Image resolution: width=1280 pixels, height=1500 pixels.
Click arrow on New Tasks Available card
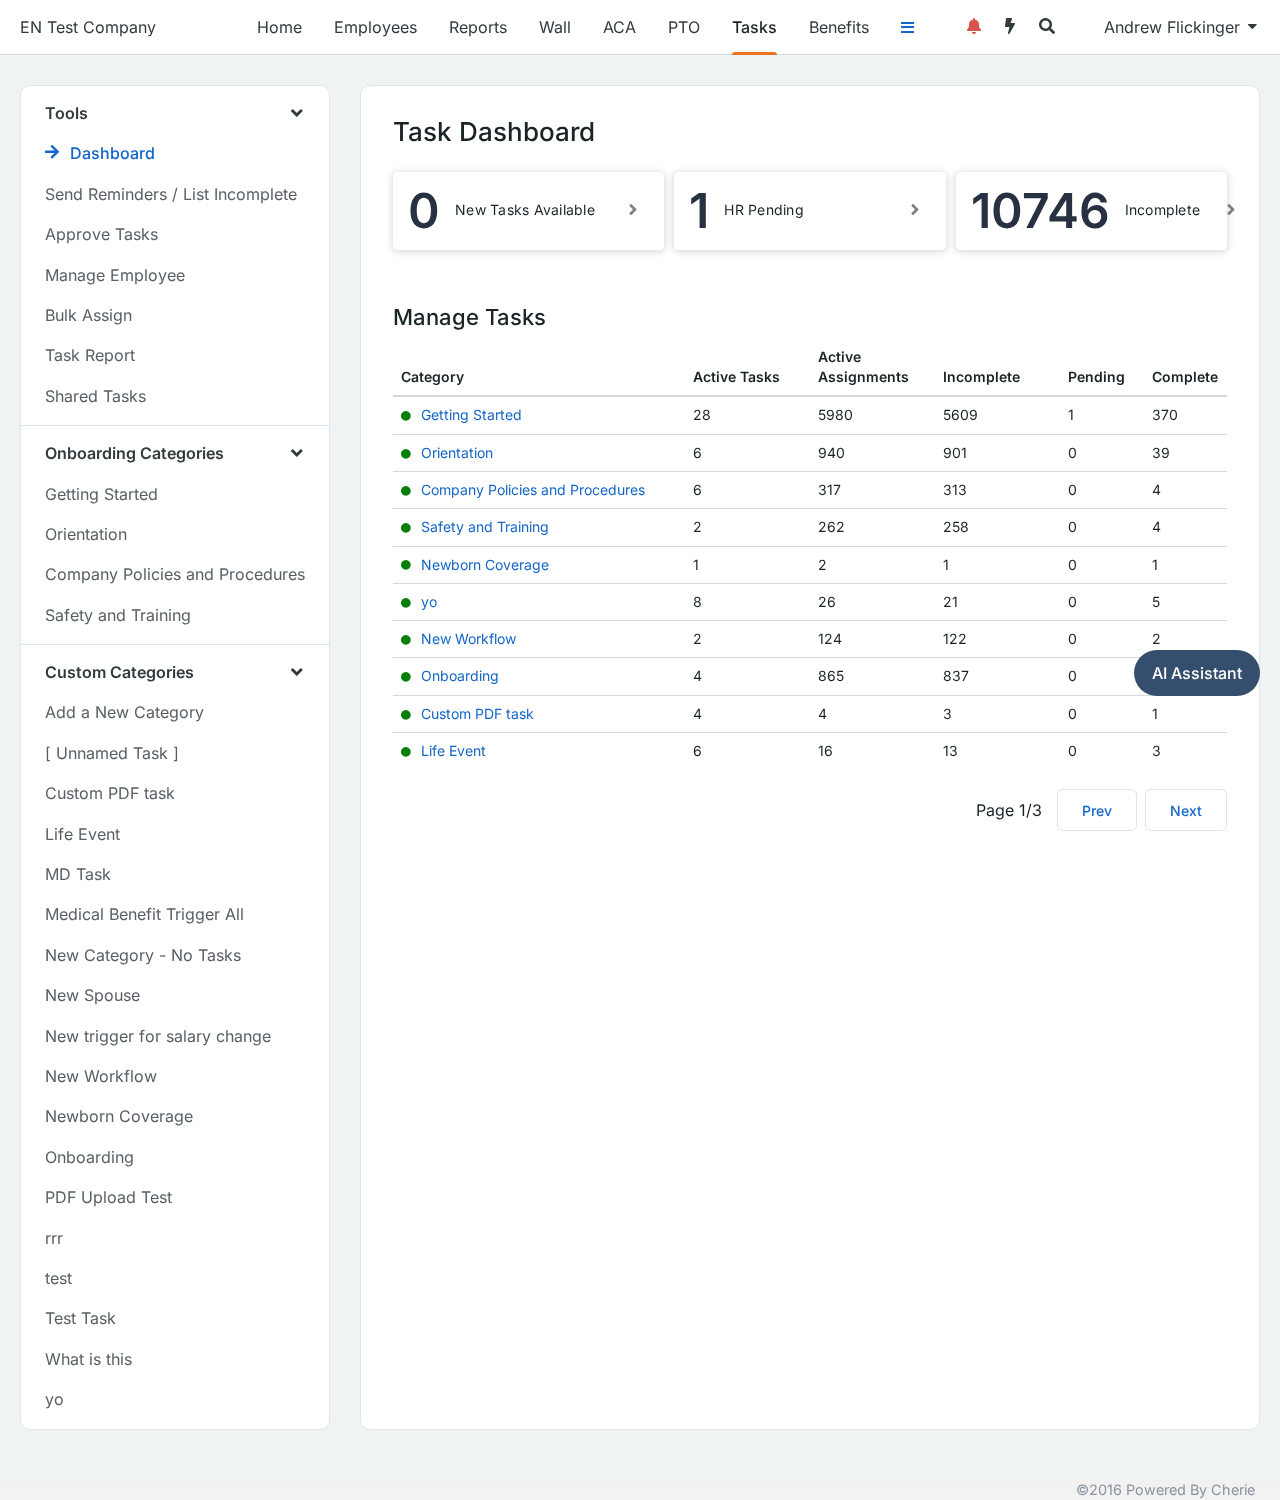633,210
